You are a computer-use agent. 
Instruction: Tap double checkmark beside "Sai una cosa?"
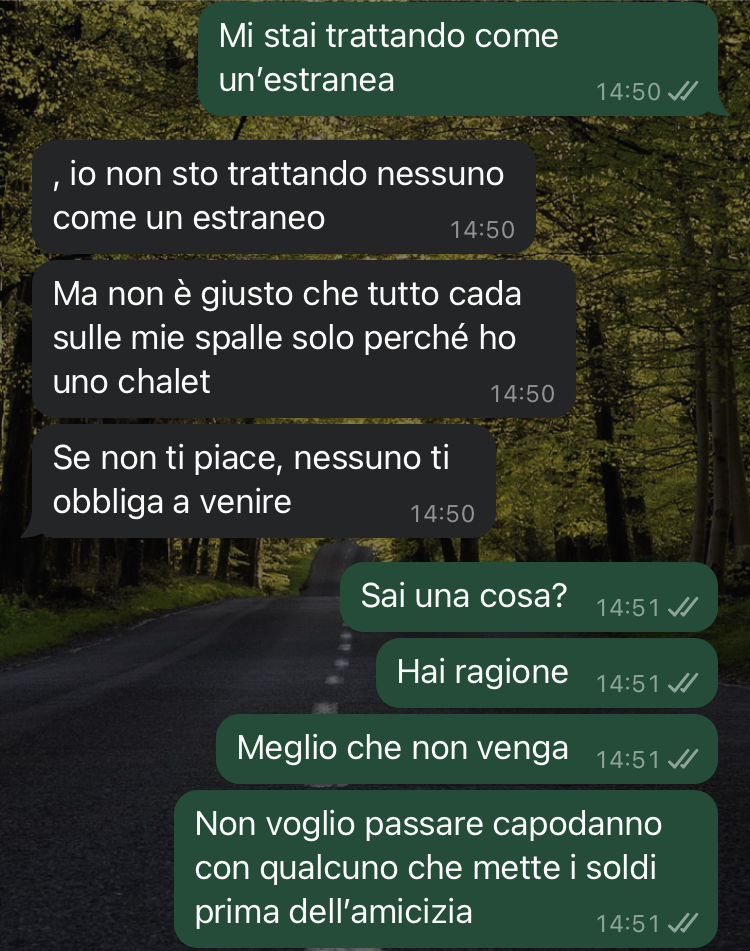(683, 607)
